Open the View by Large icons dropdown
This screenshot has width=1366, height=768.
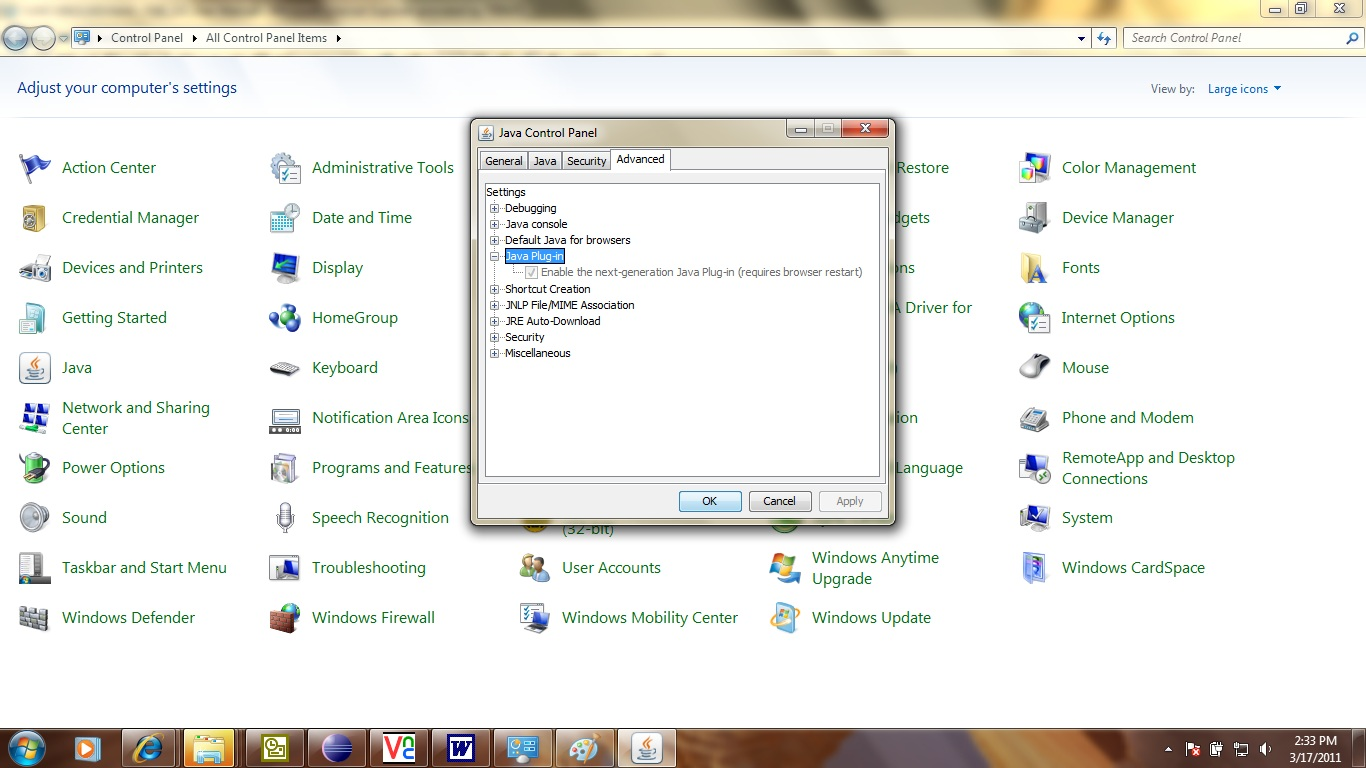(x=1244, y=89)
